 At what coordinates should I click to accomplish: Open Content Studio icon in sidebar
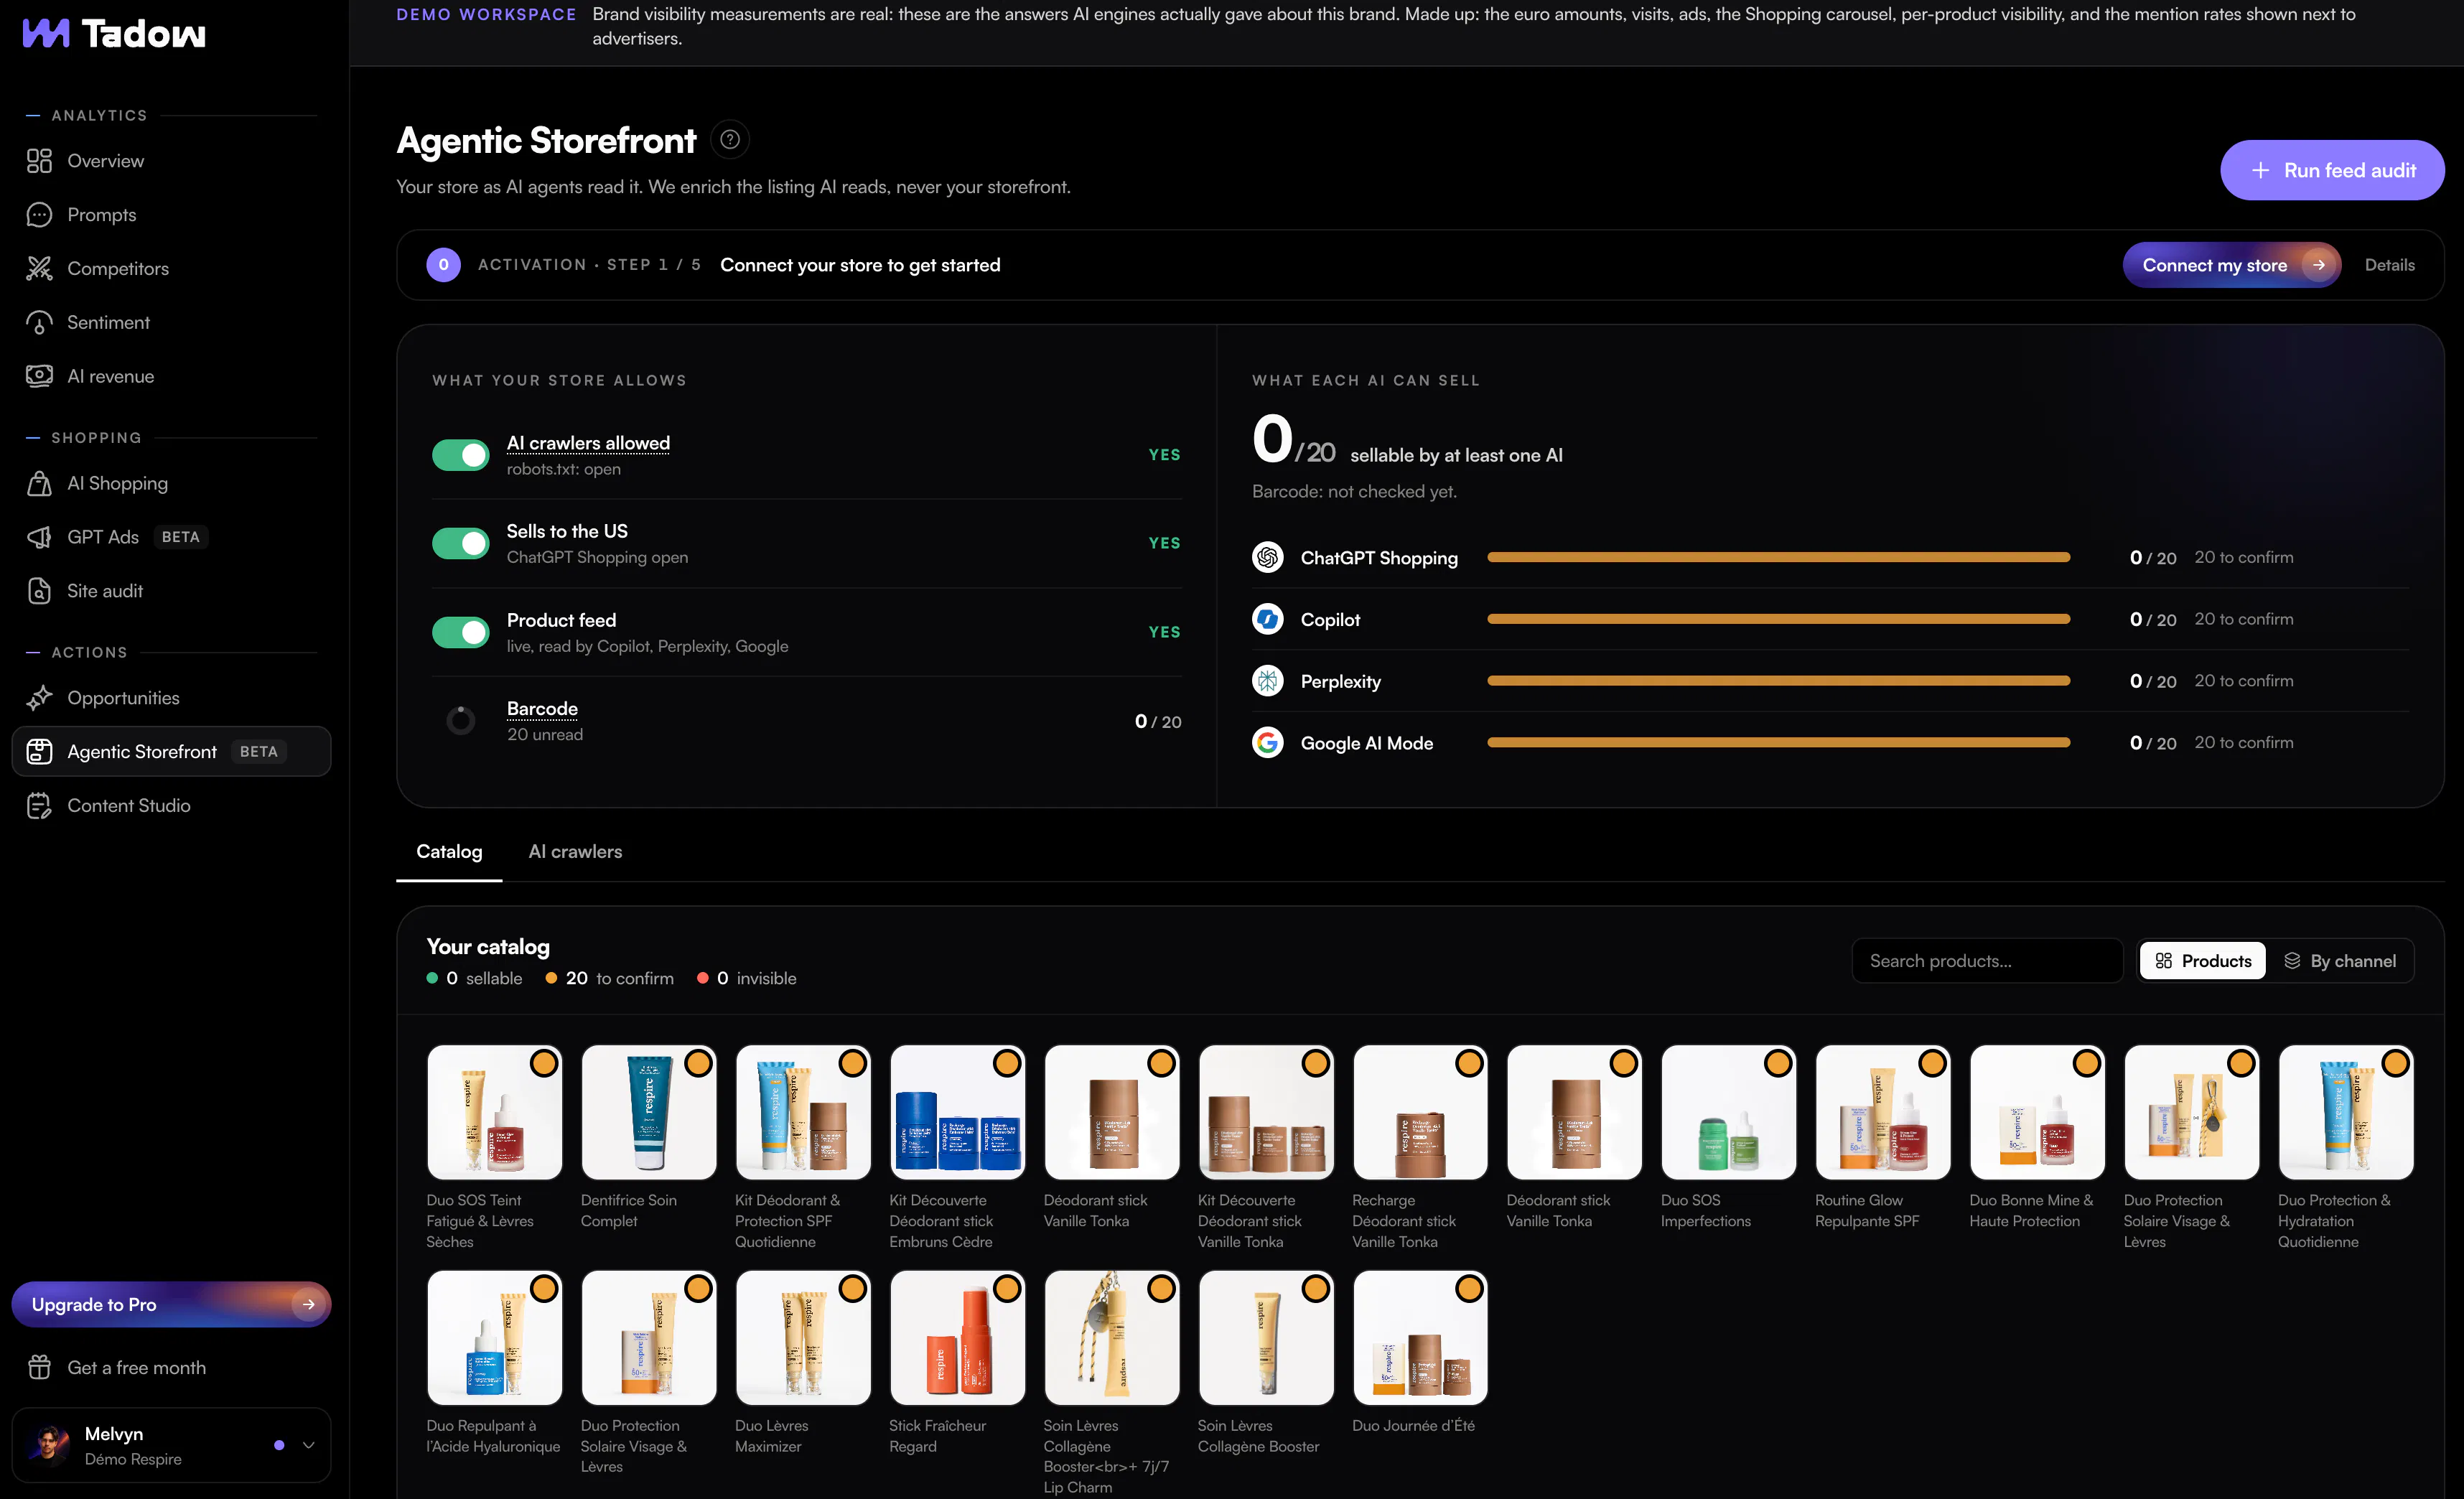pyautogui.click(x=39, y=806)
